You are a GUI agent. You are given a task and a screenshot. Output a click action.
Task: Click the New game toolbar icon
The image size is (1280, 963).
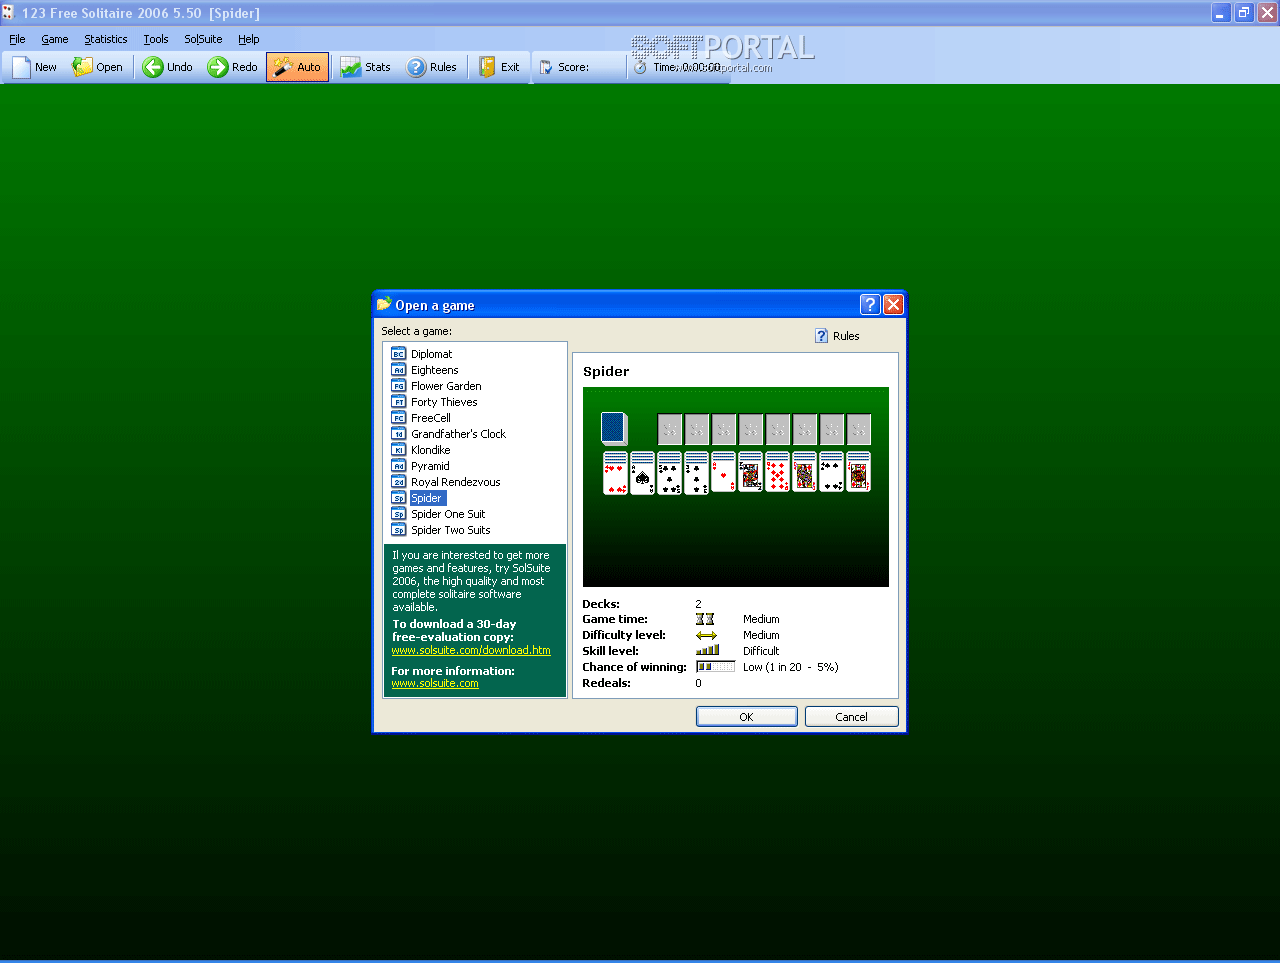(x=21, y=67)
